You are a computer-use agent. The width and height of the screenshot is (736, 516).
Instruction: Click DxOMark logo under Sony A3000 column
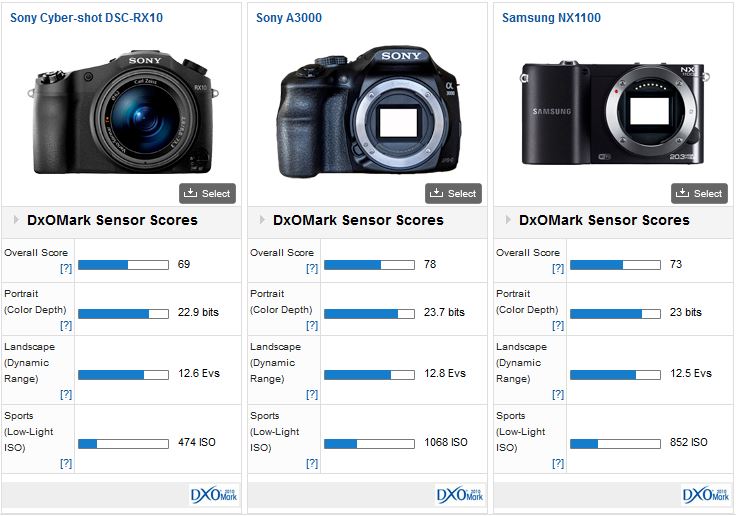click(x=460, y=495)
